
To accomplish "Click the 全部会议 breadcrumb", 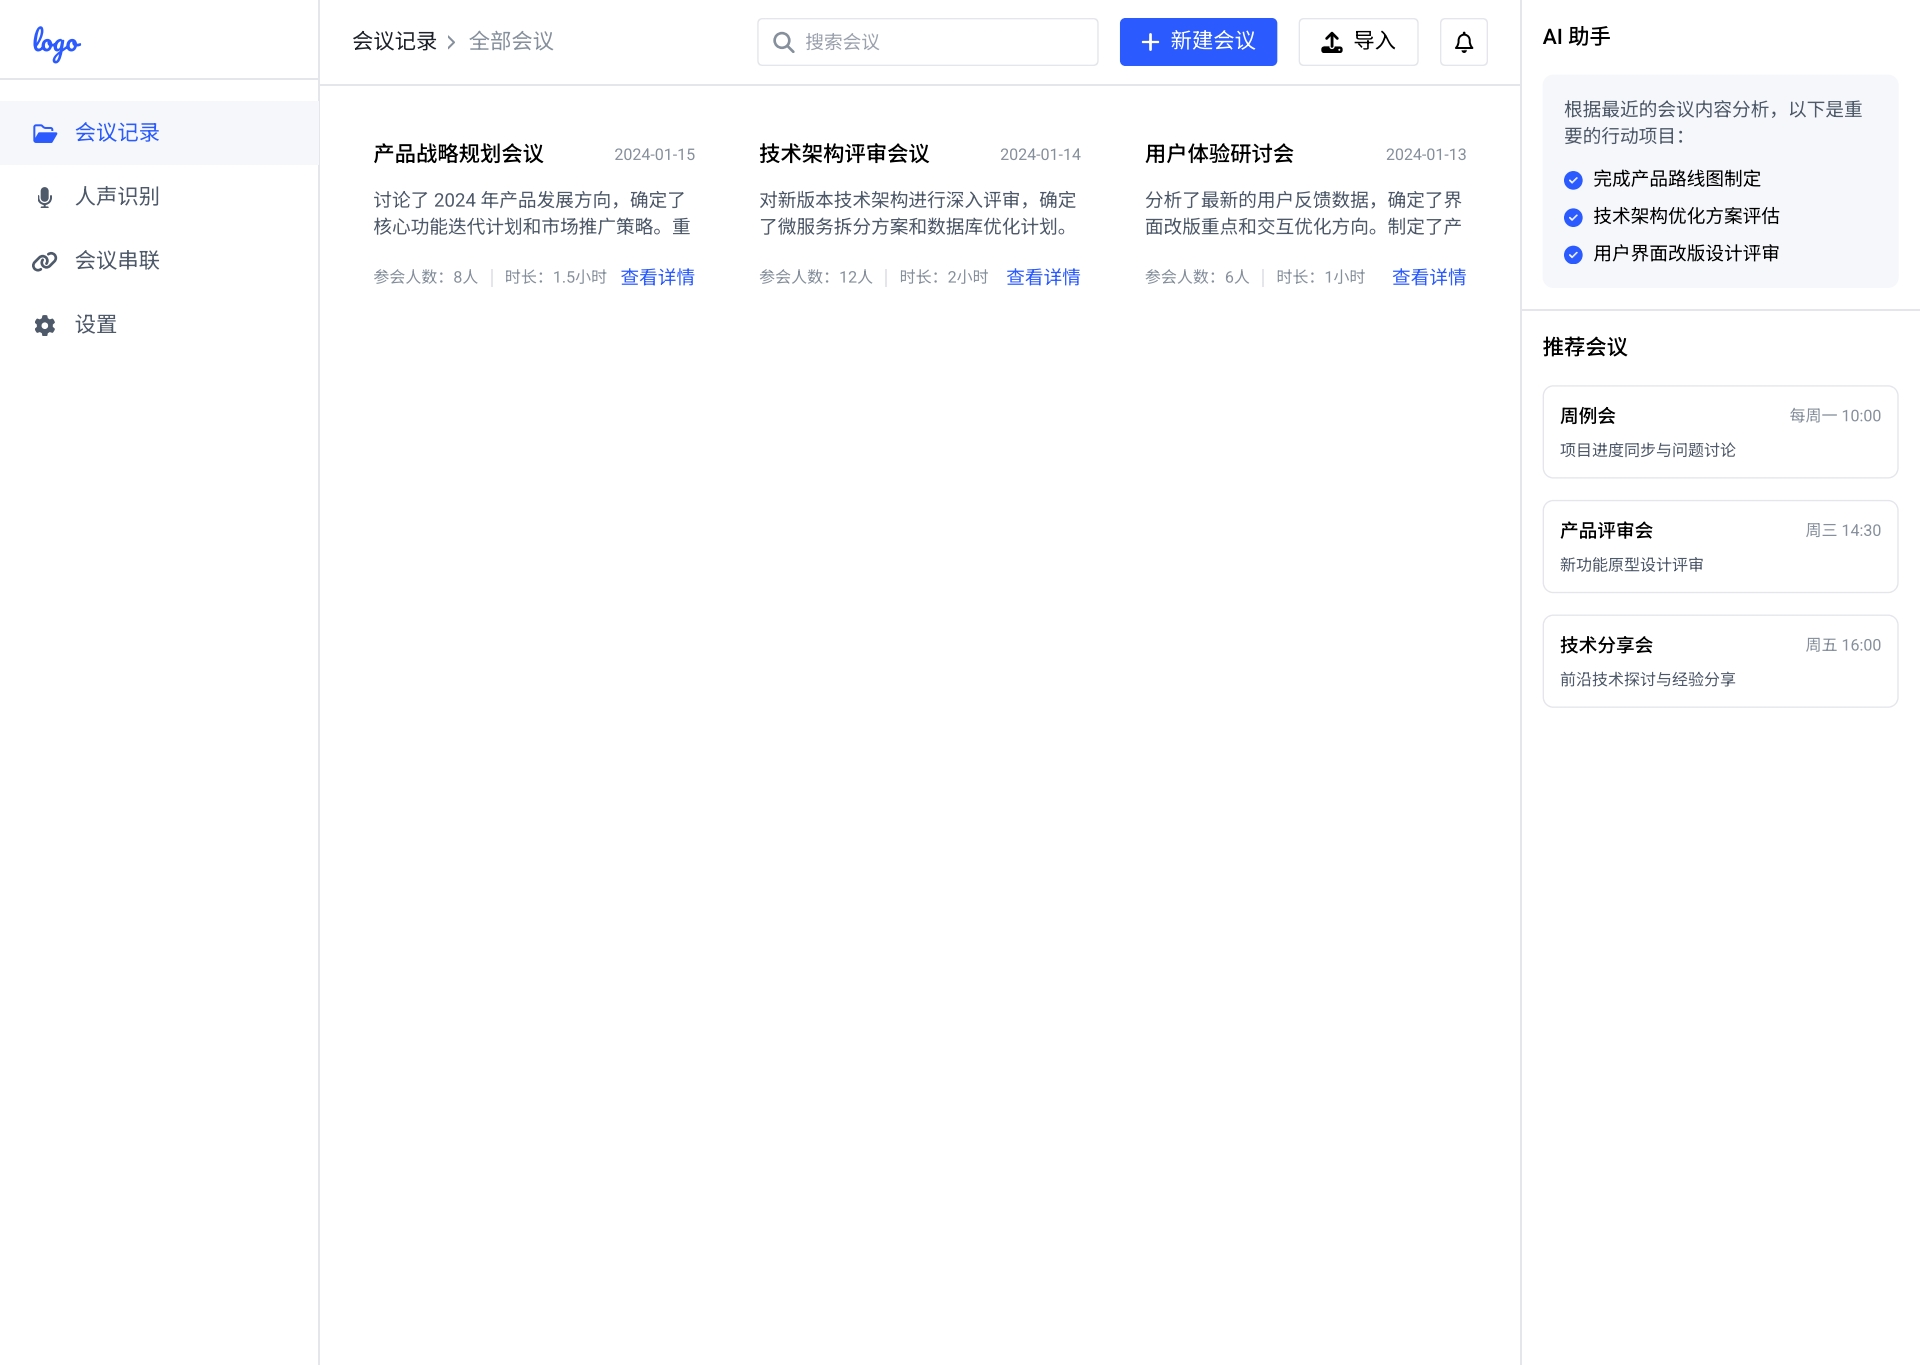I will tap(511, 41).
